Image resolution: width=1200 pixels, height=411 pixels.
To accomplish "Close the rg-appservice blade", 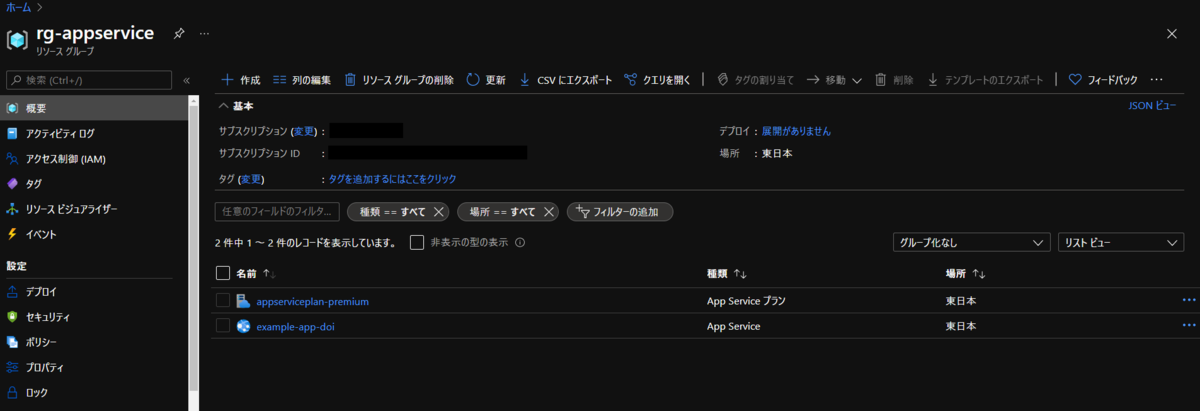I will 1172,34.
